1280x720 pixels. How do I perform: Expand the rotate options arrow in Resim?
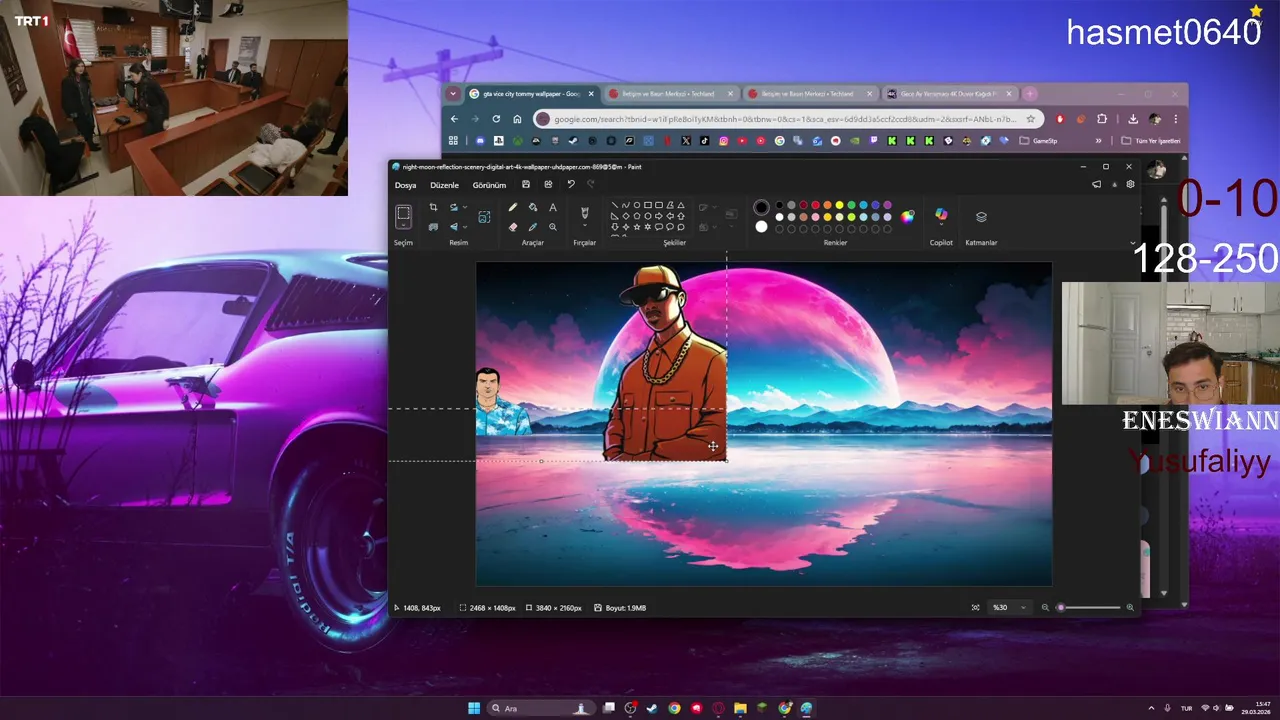(x=465, y=207)
